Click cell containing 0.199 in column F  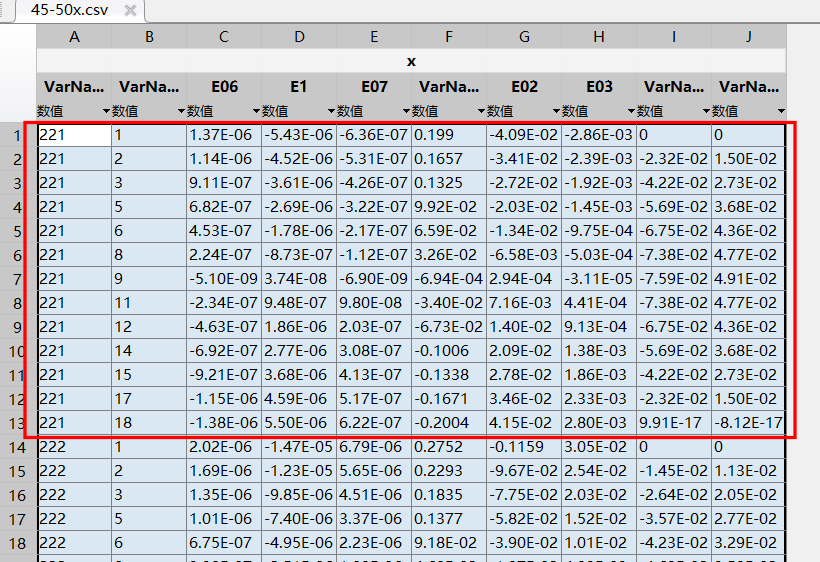tap(448, 135)
